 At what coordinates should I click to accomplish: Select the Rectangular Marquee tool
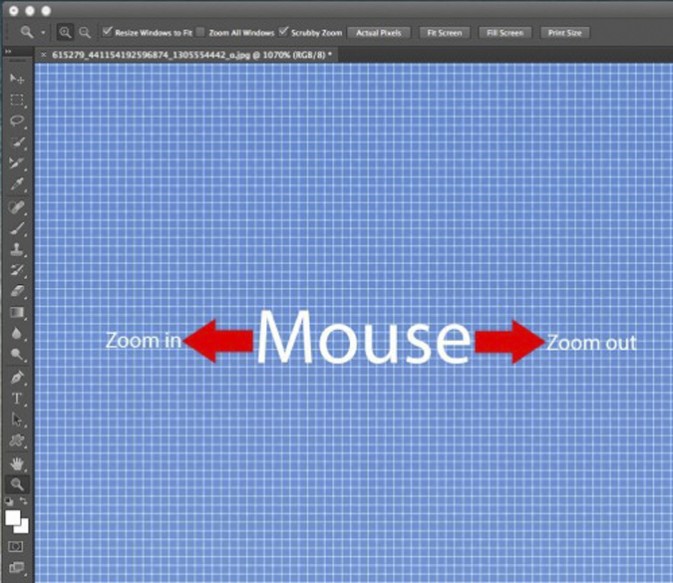click(17, 100)
